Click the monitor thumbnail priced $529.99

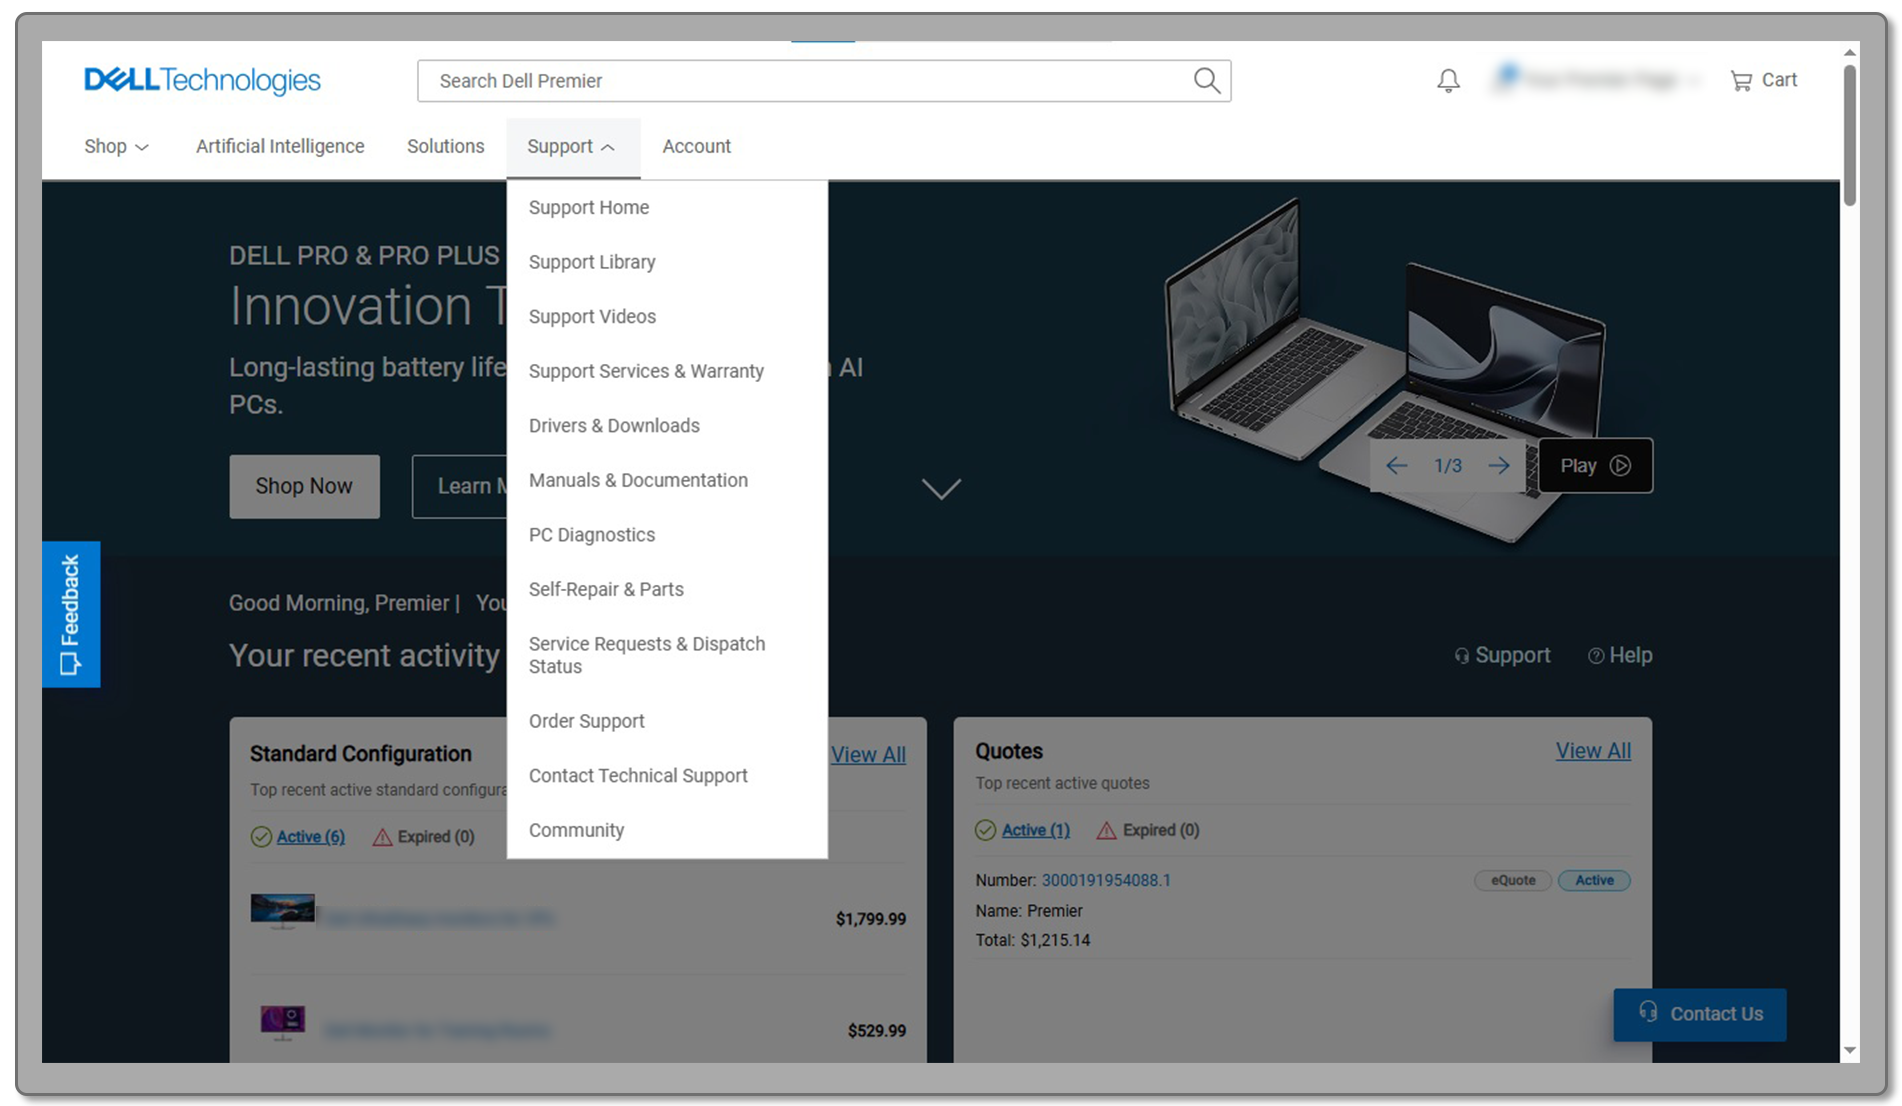coord(282,1023)
